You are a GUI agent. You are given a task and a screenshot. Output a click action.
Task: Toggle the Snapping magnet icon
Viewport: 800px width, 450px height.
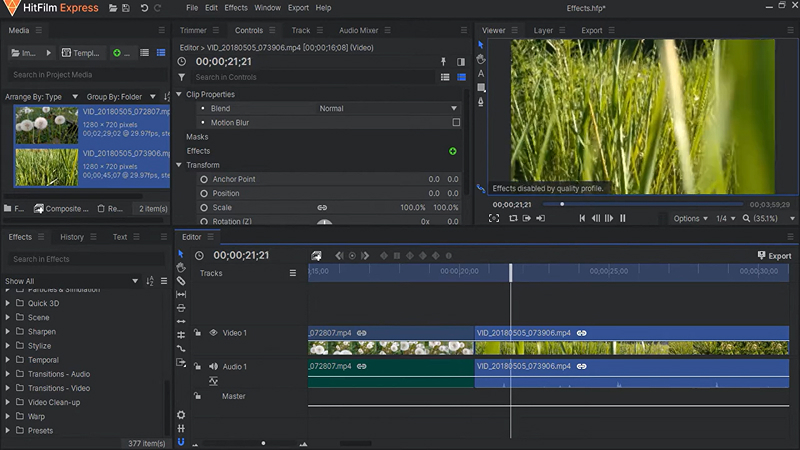click(181, 442)
